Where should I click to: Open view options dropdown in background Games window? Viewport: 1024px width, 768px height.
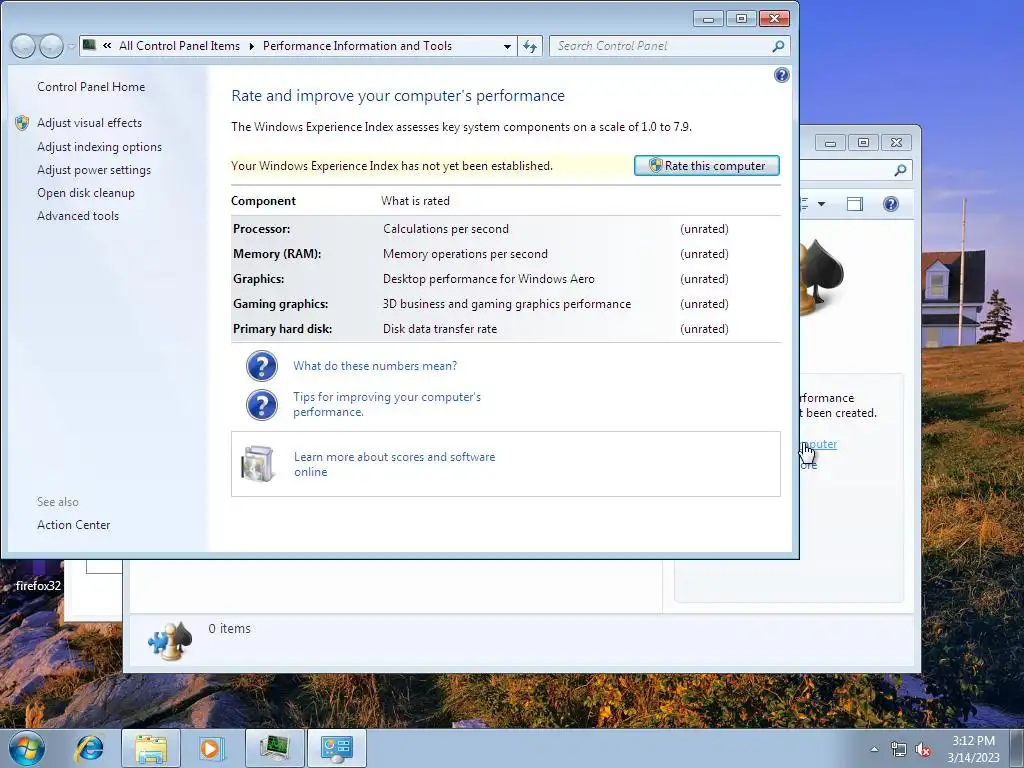click(x=821, y=204)
